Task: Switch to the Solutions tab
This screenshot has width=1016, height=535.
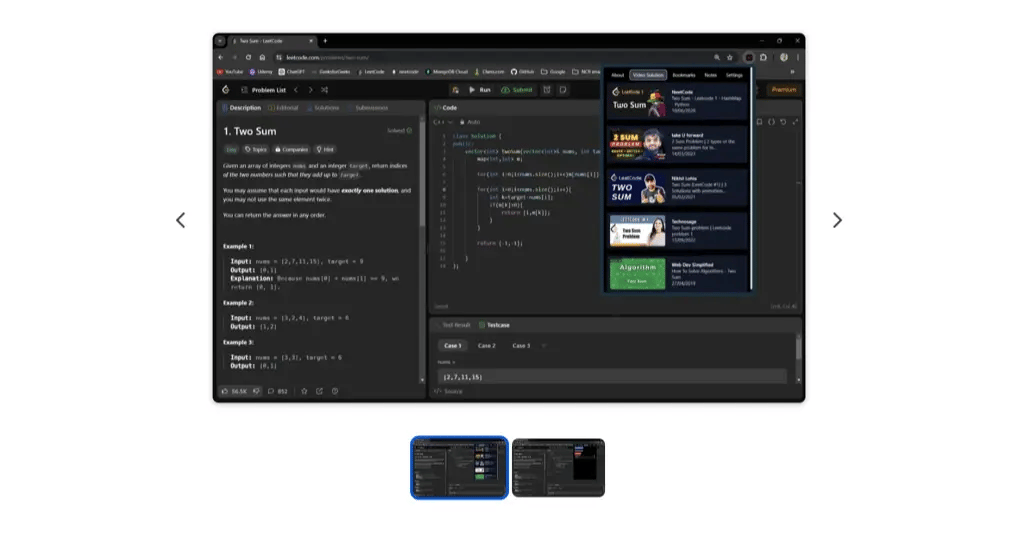Action: pos(323,108)
